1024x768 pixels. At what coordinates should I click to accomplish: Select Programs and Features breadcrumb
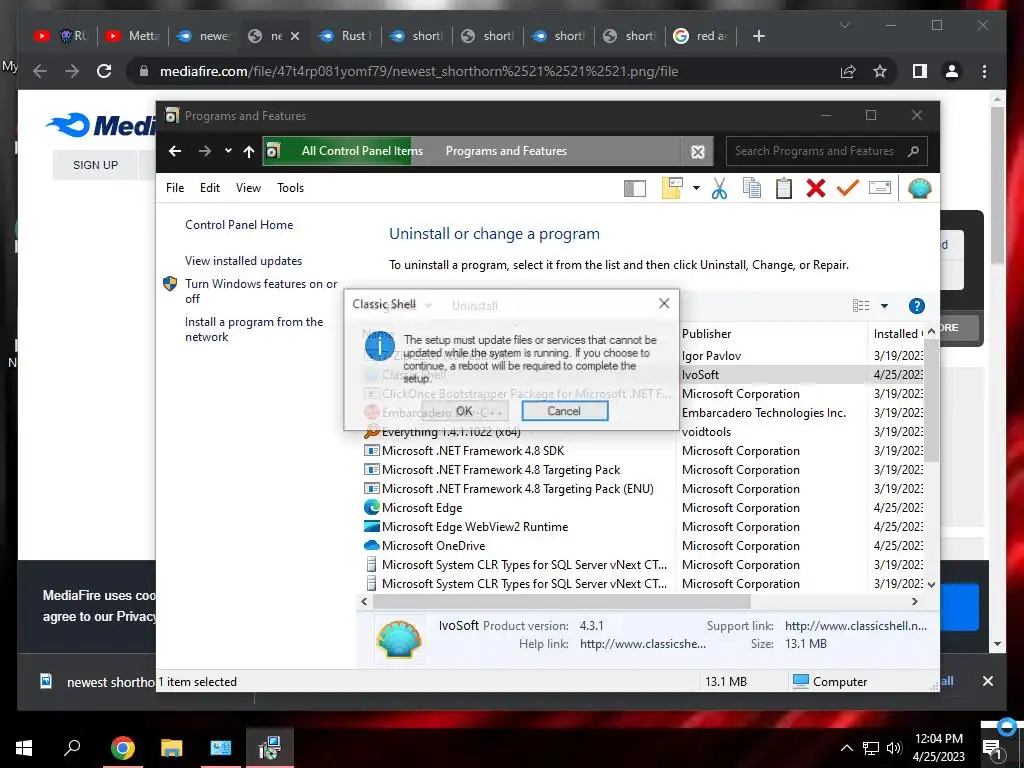click(506, 151)
